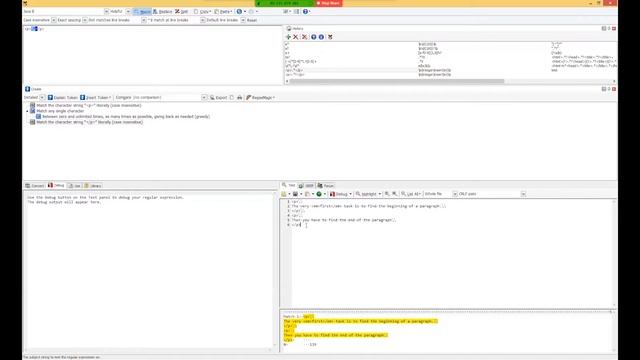Open the Whole file scope dropdown

[x=455, y=194]
